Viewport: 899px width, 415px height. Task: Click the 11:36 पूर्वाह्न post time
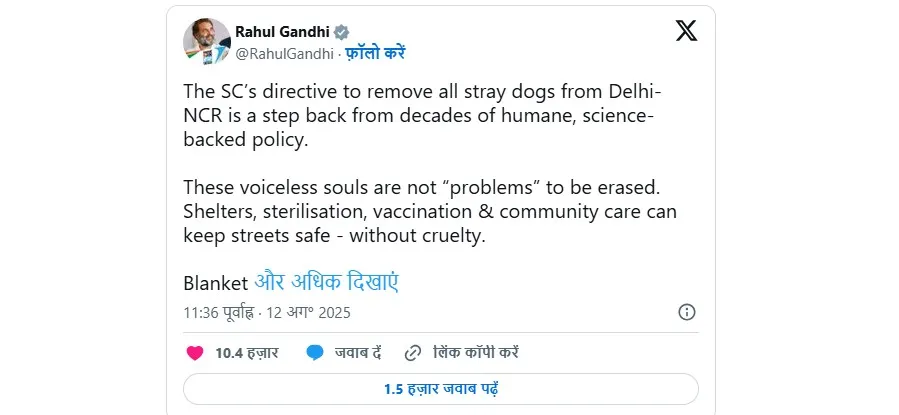pyautogui.click(x=219, y=312)
